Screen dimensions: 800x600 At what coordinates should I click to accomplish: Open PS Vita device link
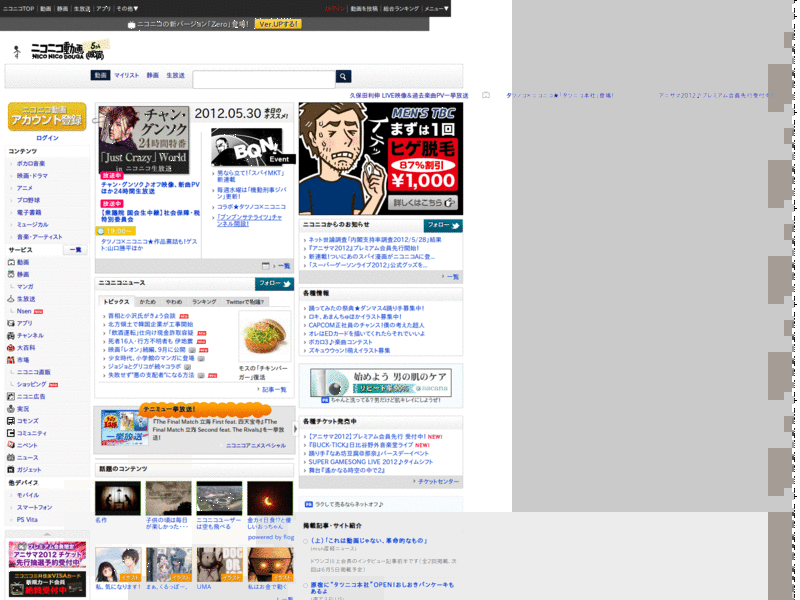pyautogui.click(x=27, y=520)
